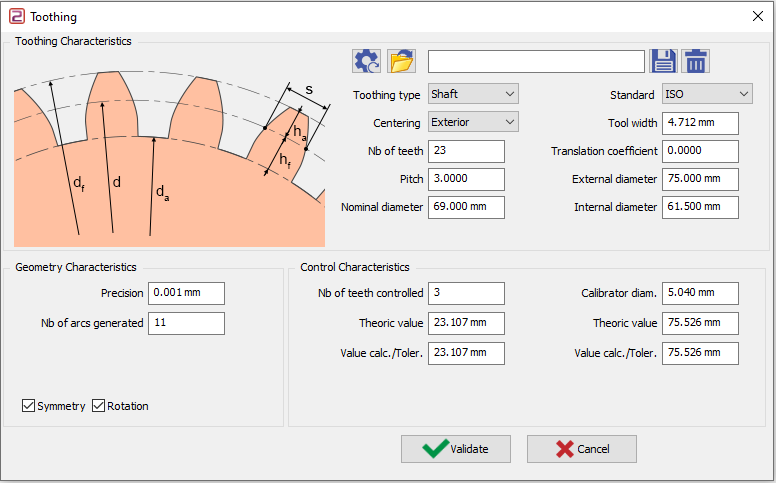The image size is (776, 483).
Task: Save toothing preset with floppy disk icon
Action: click(664, 61)
